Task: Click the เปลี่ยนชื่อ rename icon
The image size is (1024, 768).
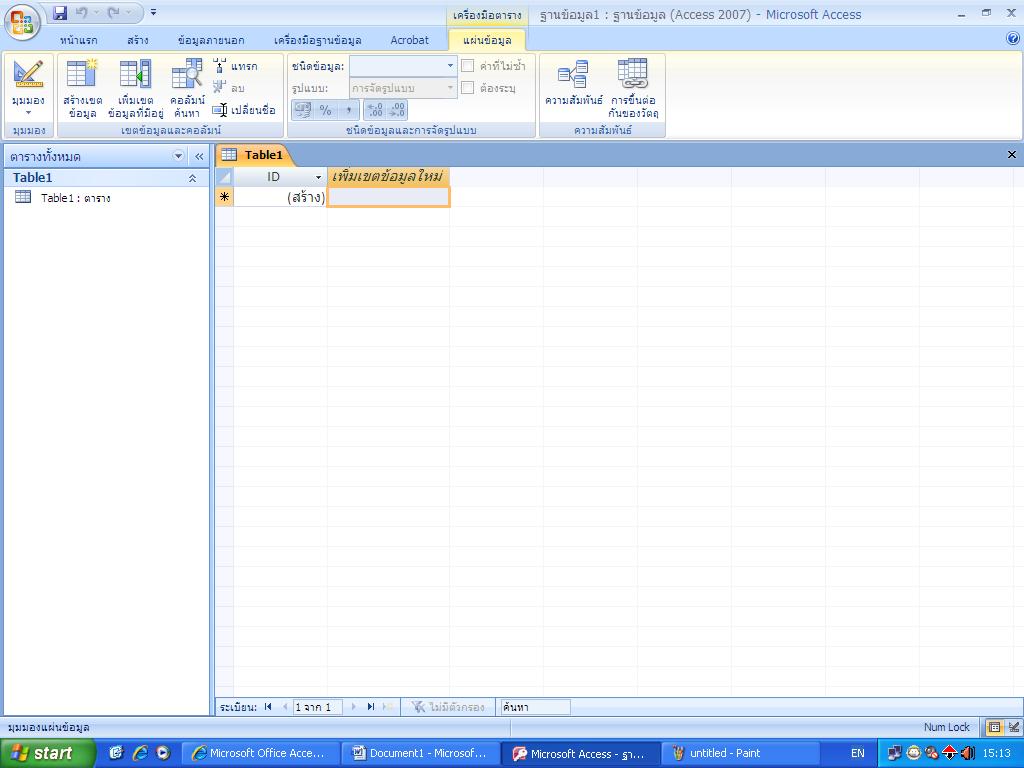Action: coord(220,110)
